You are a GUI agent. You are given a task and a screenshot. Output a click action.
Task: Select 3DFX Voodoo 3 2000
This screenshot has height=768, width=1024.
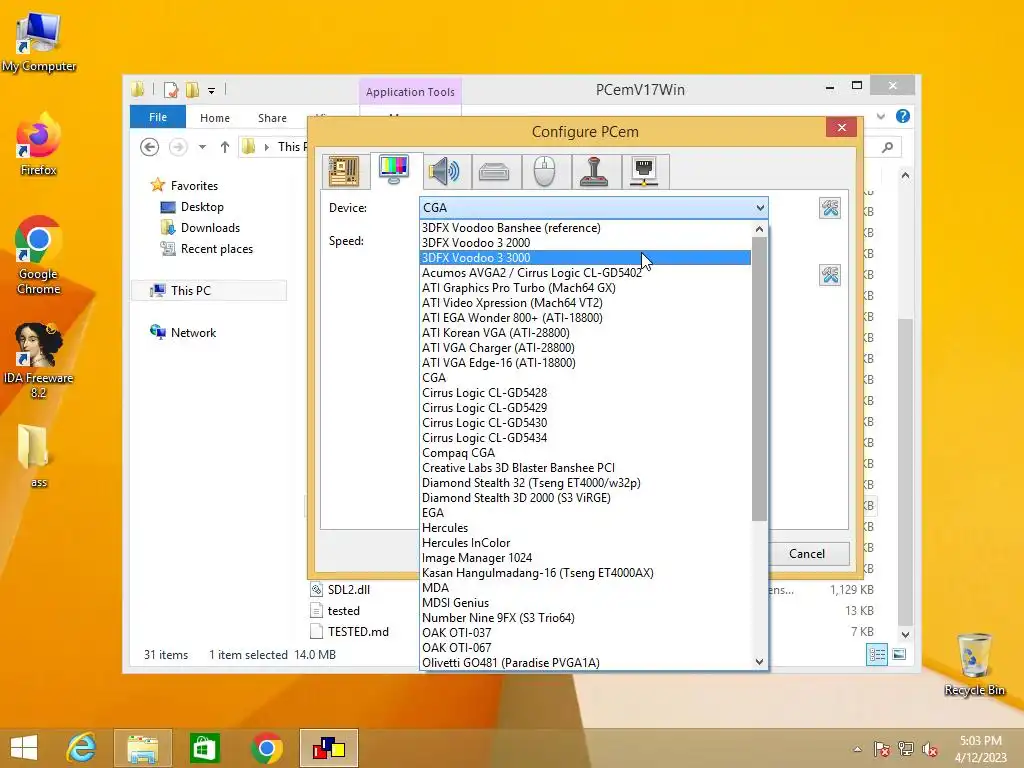click(585, 243)
